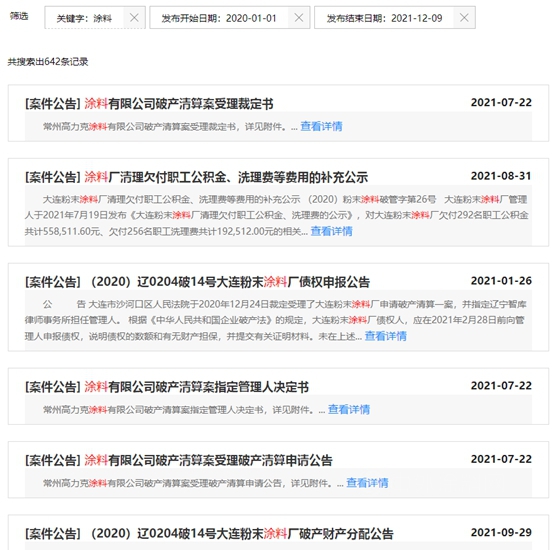Click the 共搜索出642条记录 result count
The width and height of the screenshot is (557, 550).
tap(48, 62)
